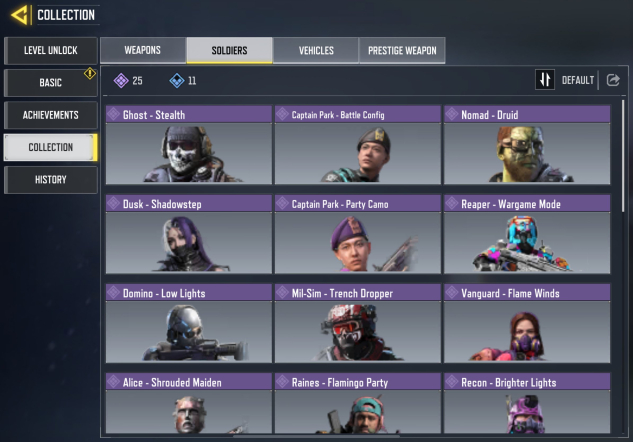
Task: Click the share icon beside Default
Action: point(613,80)
